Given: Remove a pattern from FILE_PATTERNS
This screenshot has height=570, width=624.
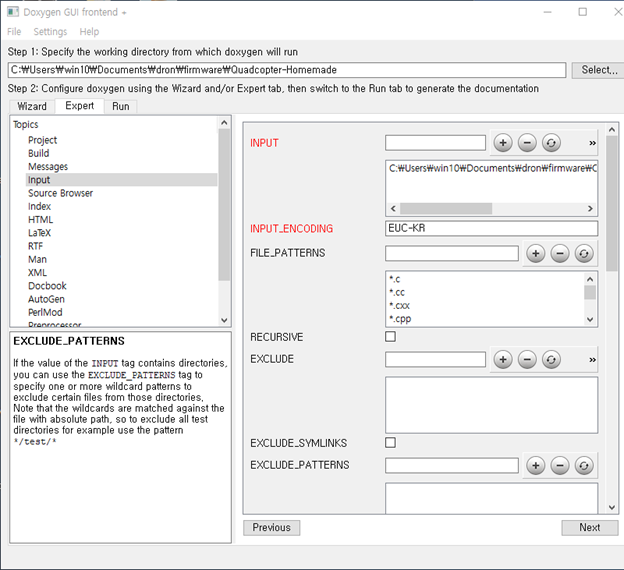Looking at the screenshot, I should [560, 253].
